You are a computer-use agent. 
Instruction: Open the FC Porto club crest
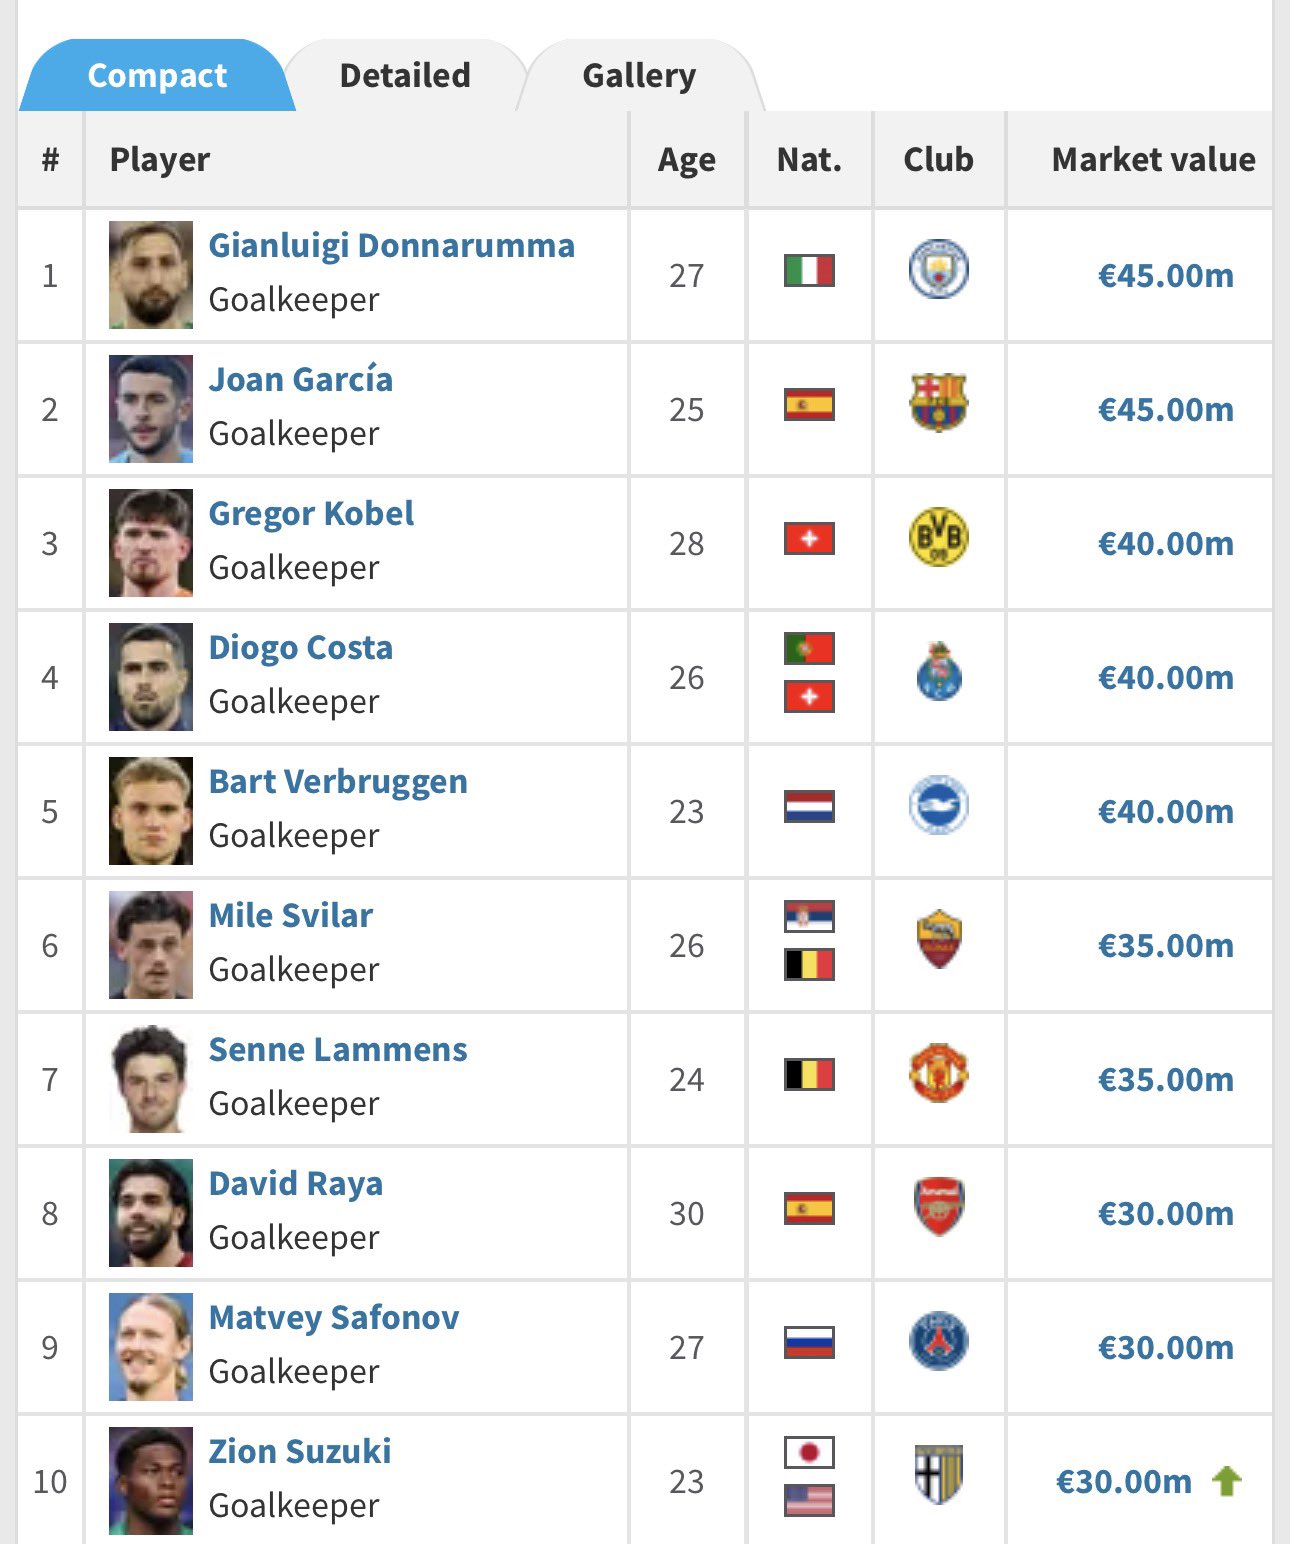click(938, 671)
